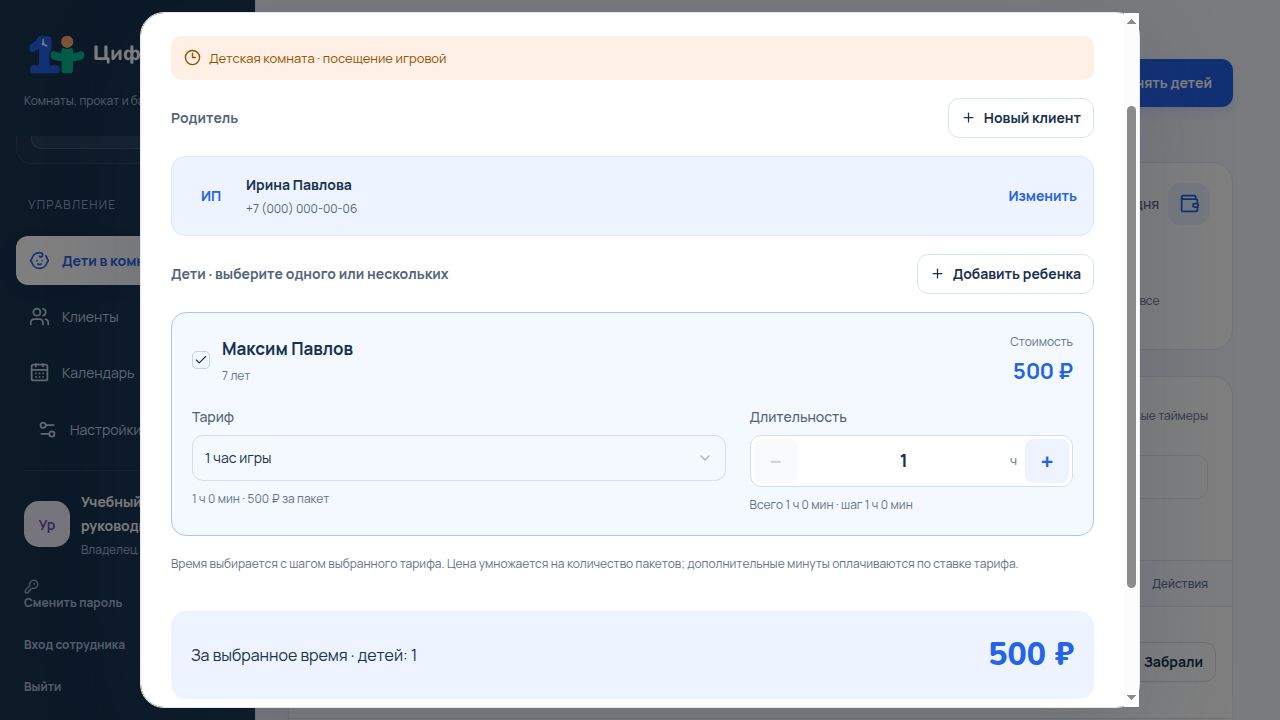Click the child name Максим Павлов
Screen dimensions: 1280x720
point(287,349)
